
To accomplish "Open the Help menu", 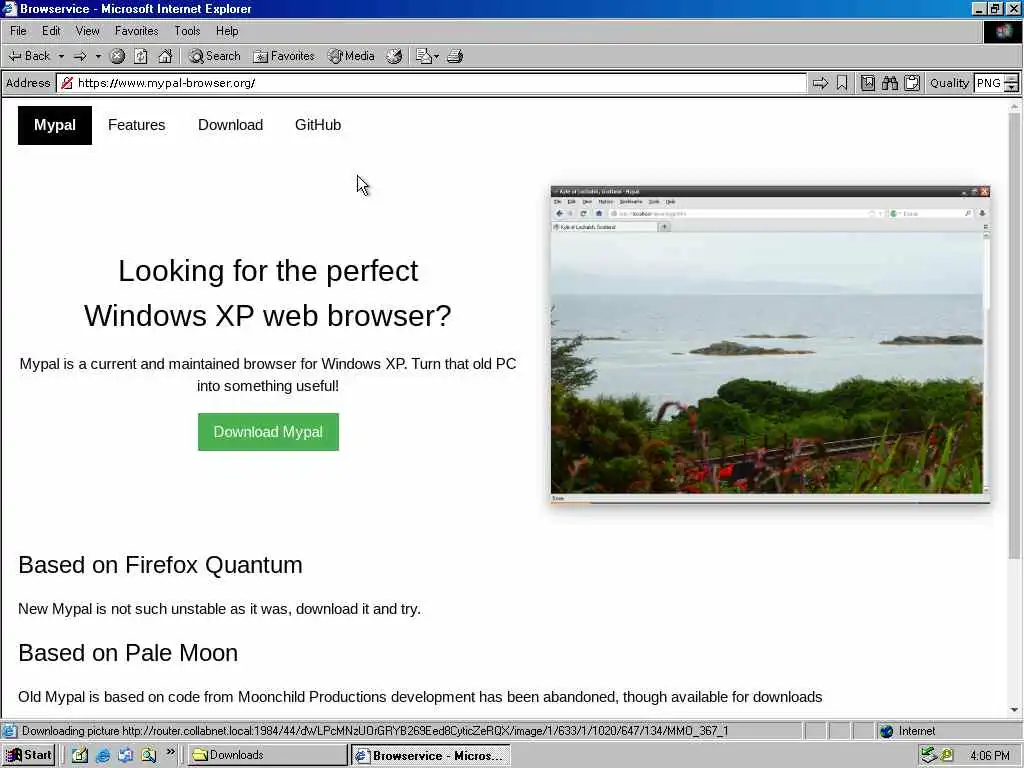I will (227, 31).
